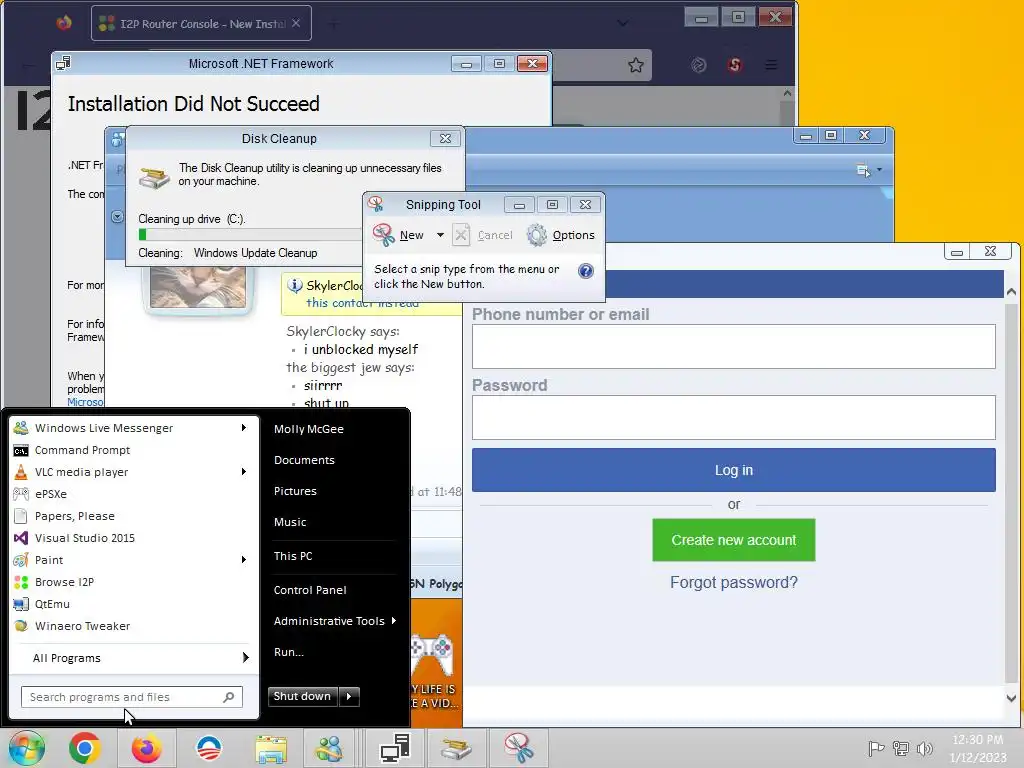The height and width of the screenshot is (768, 1024).
Task: Open volume speaker tray icon
Action: click(x=924, y=748)
